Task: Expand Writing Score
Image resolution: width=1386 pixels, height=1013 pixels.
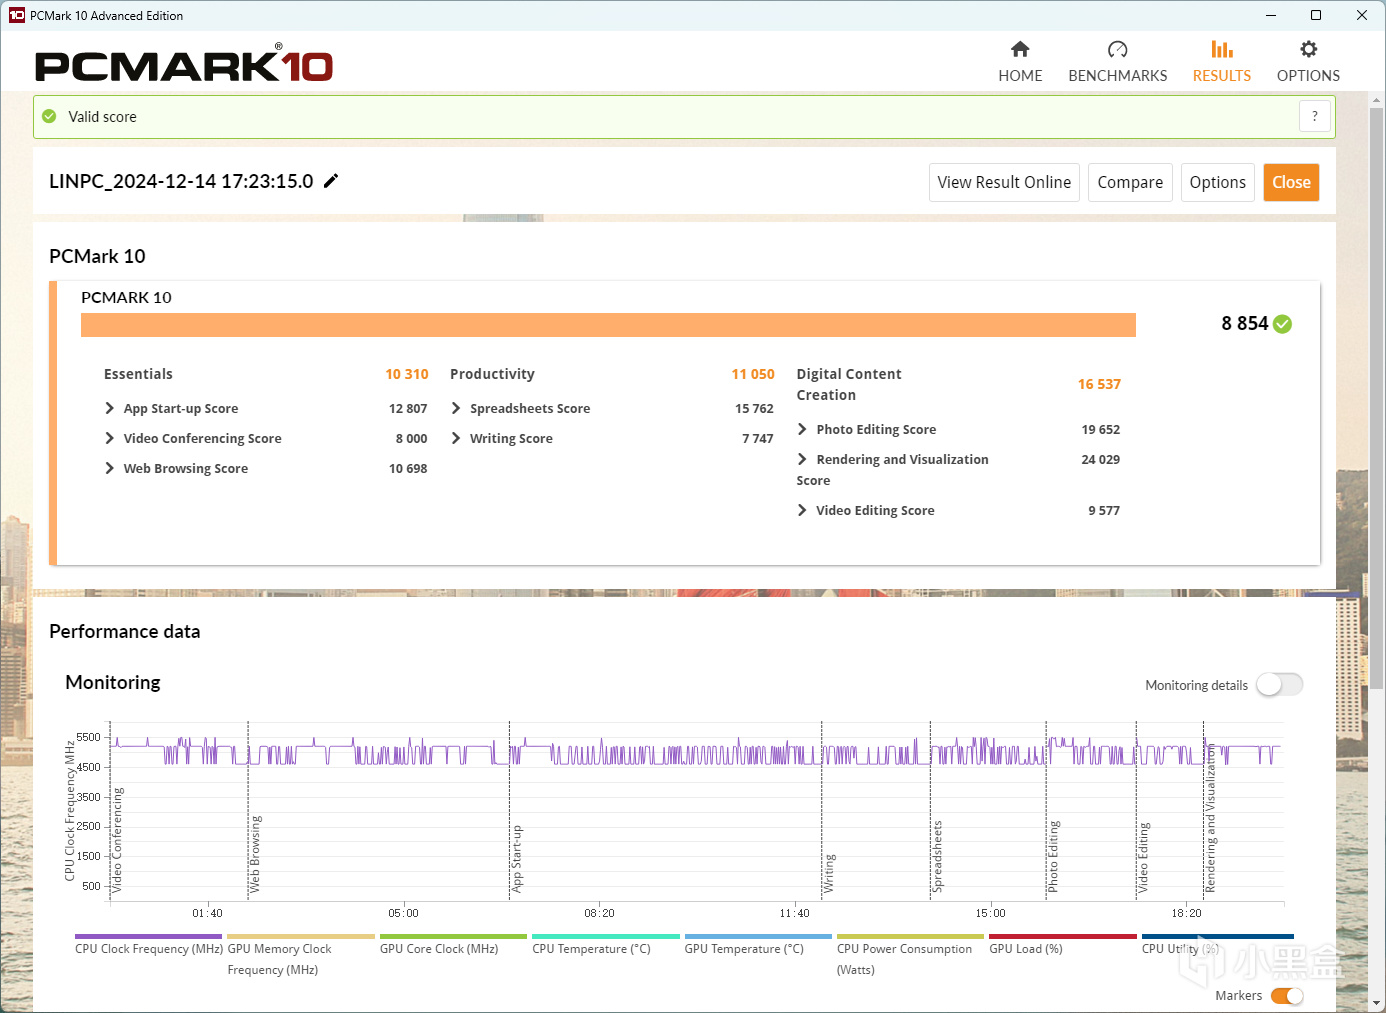Action: tap(456, 438)
